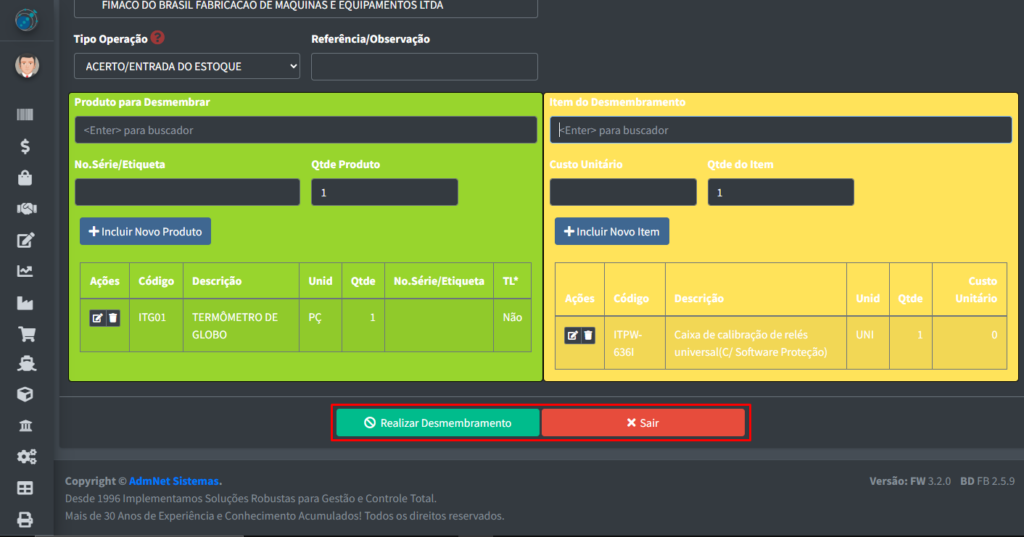1024x537 pixels.
Task: Delete the TERMÔMETRO DE GLOBO row
Action: coord(113,318)
